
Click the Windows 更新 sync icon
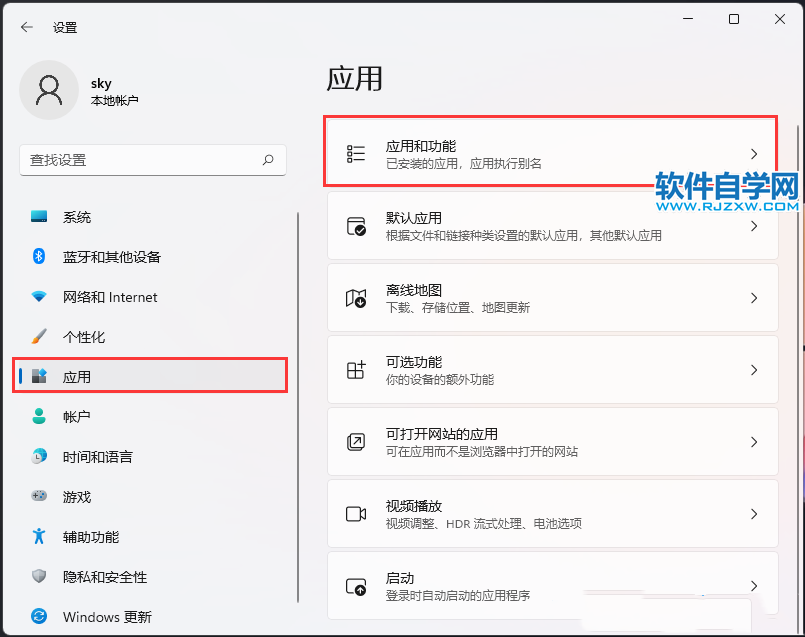click(x=40, y=617)
